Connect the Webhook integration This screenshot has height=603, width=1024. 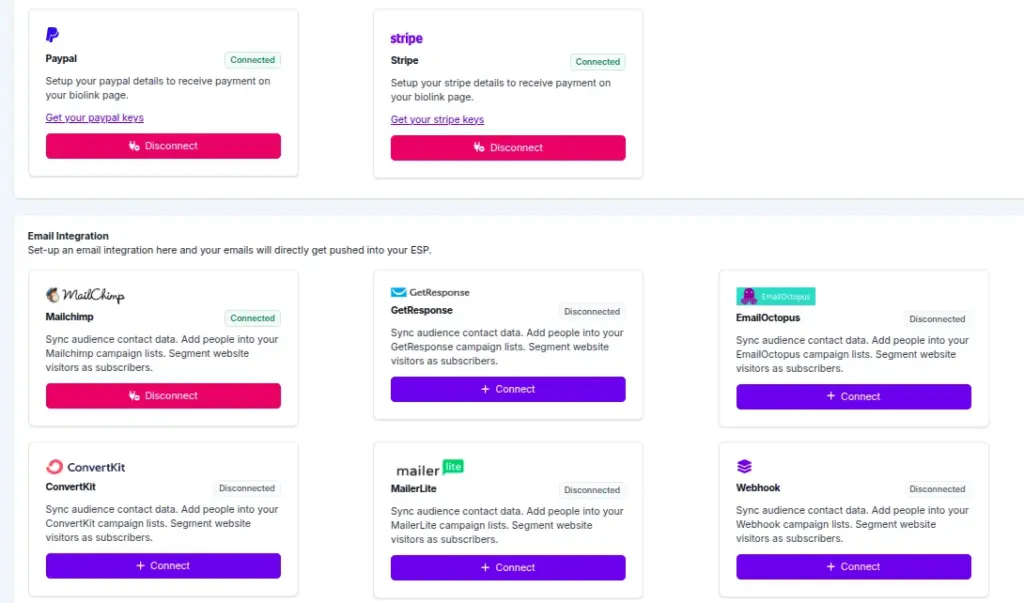pos(853,566)
